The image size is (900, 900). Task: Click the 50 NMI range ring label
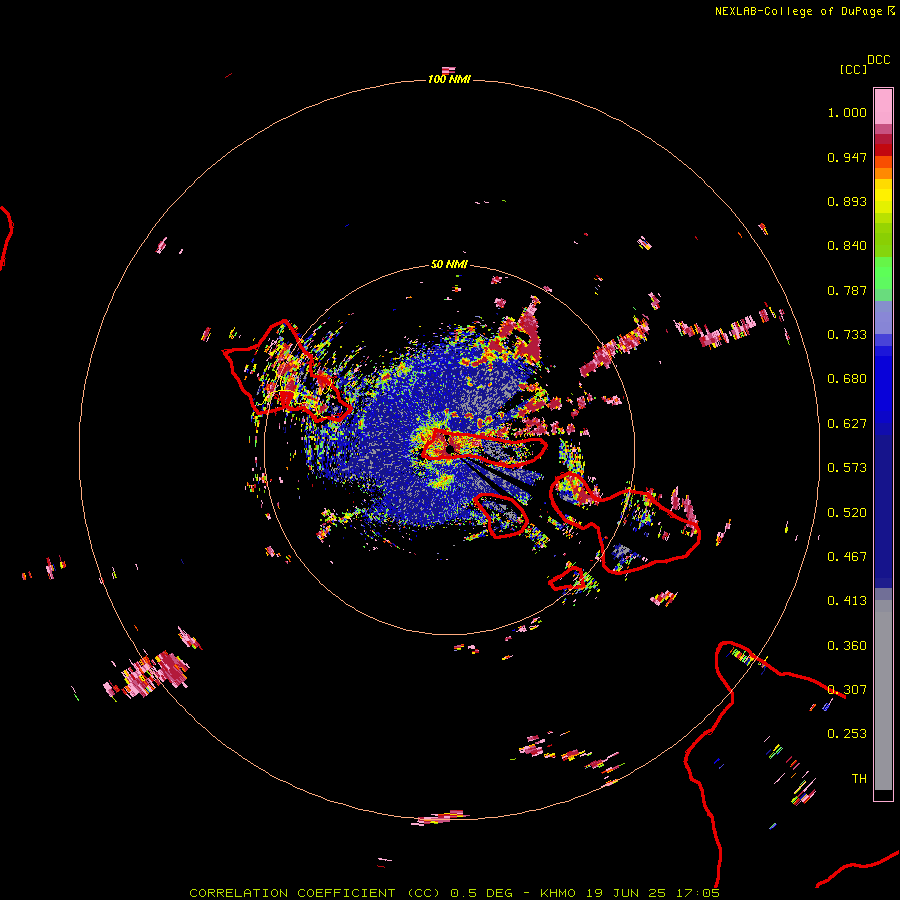[449, 264]
